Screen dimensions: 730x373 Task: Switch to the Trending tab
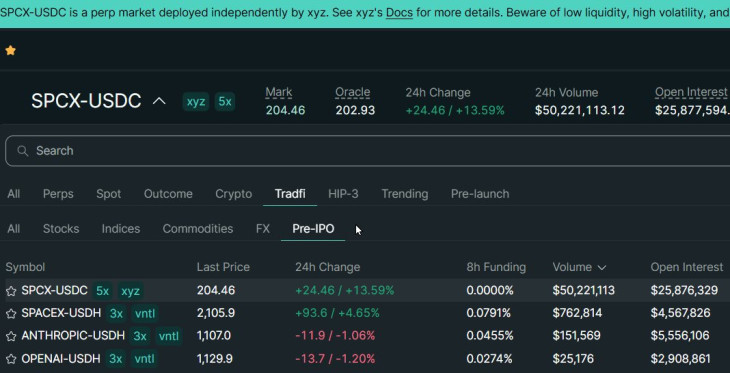(405, 194)
